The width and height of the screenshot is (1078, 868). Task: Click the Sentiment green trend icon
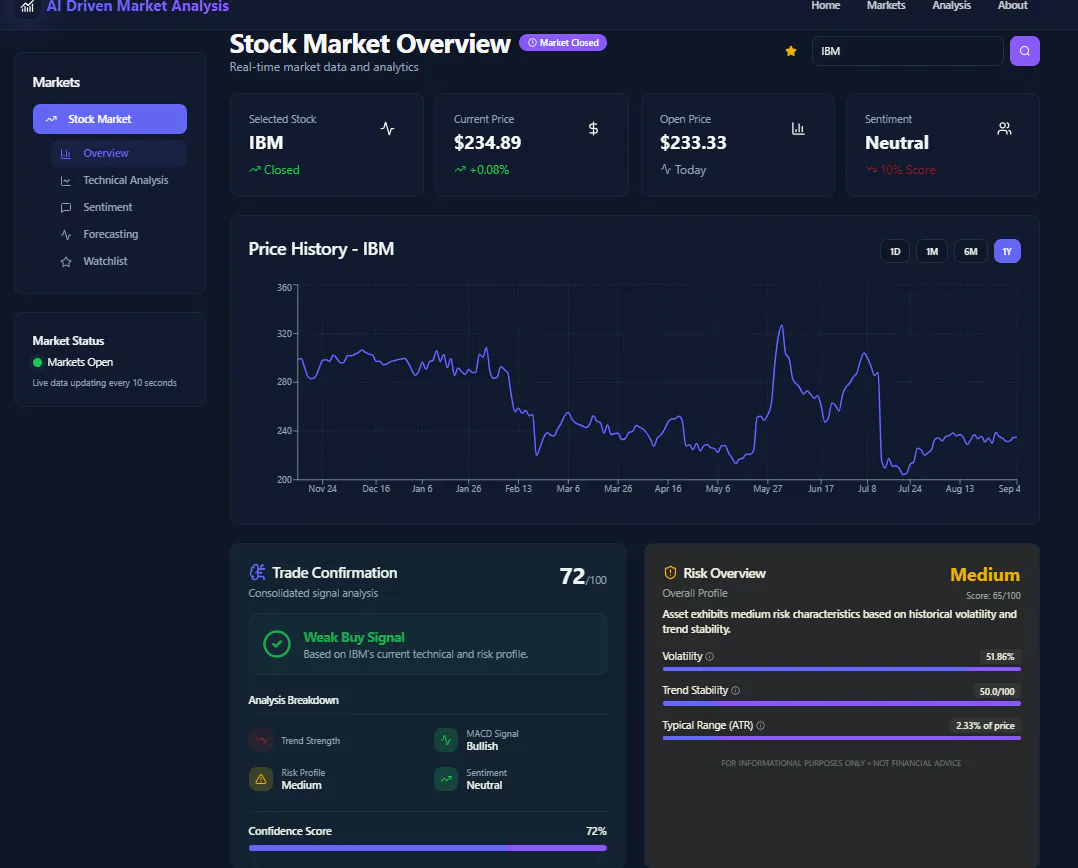446,779
